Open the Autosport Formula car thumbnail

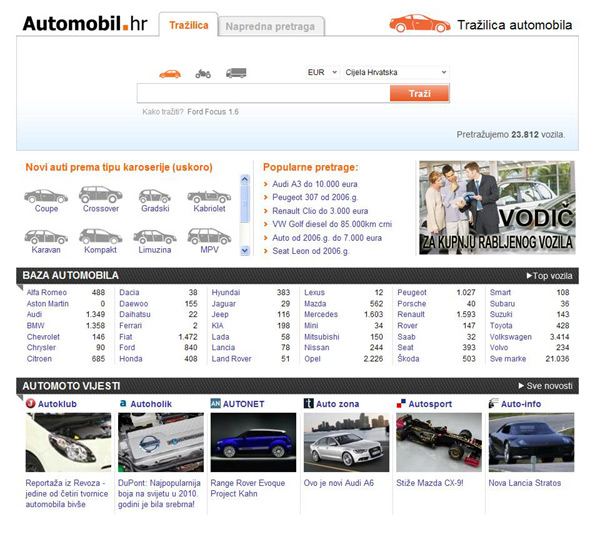[x=439, y=442]
